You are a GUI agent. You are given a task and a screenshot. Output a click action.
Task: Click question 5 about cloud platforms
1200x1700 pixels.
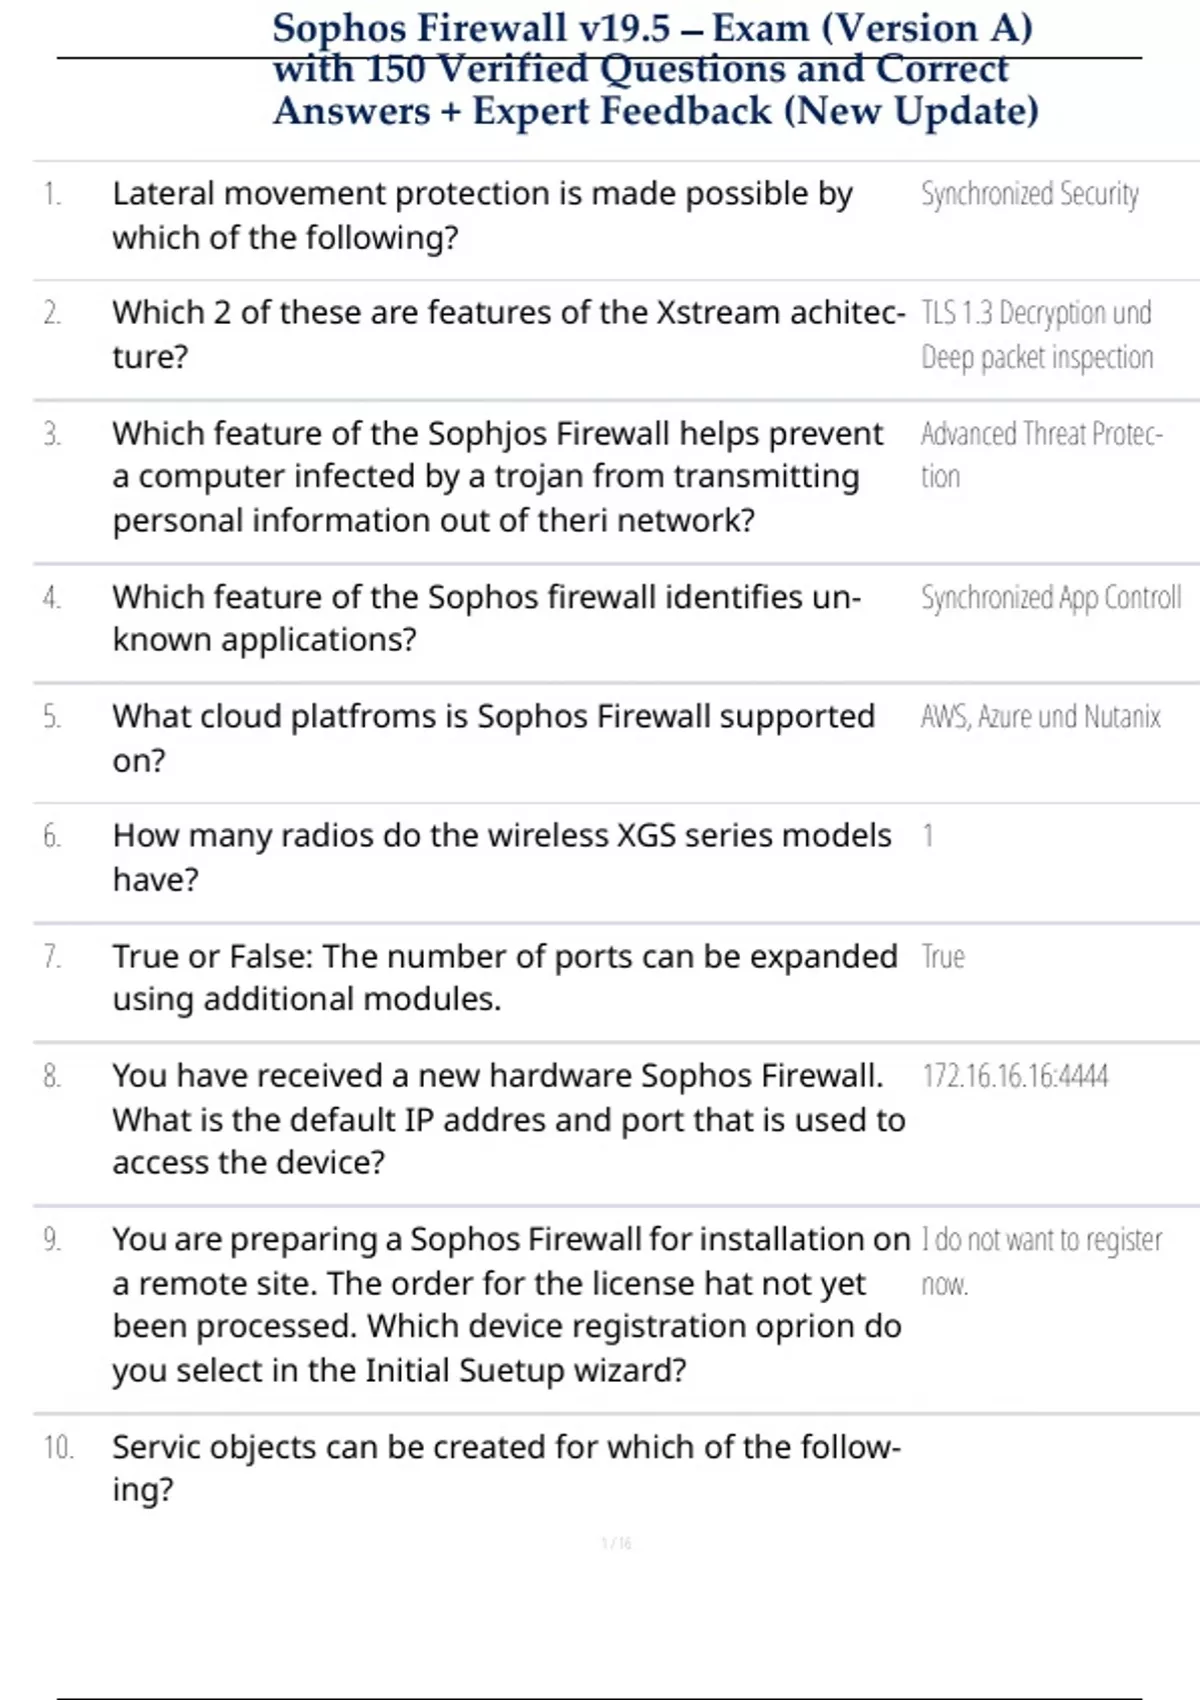493,738
